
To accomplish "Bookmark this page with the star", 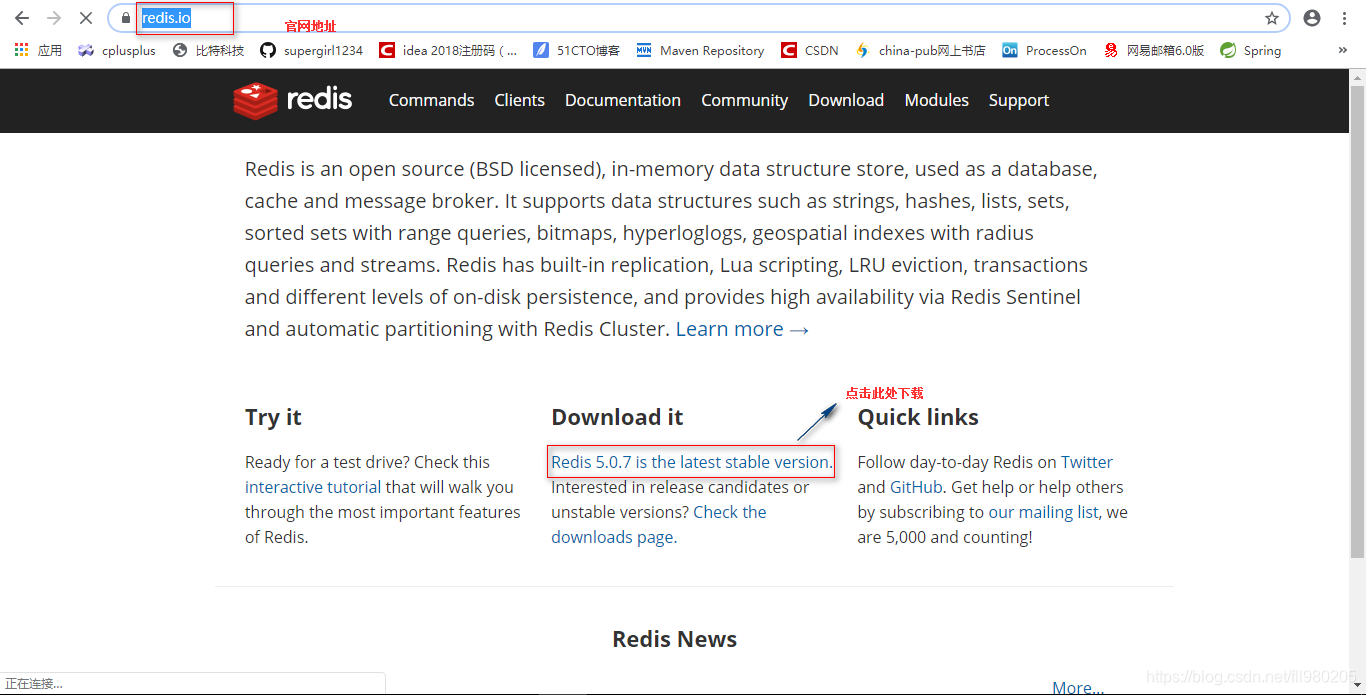I will [1272, 18].
